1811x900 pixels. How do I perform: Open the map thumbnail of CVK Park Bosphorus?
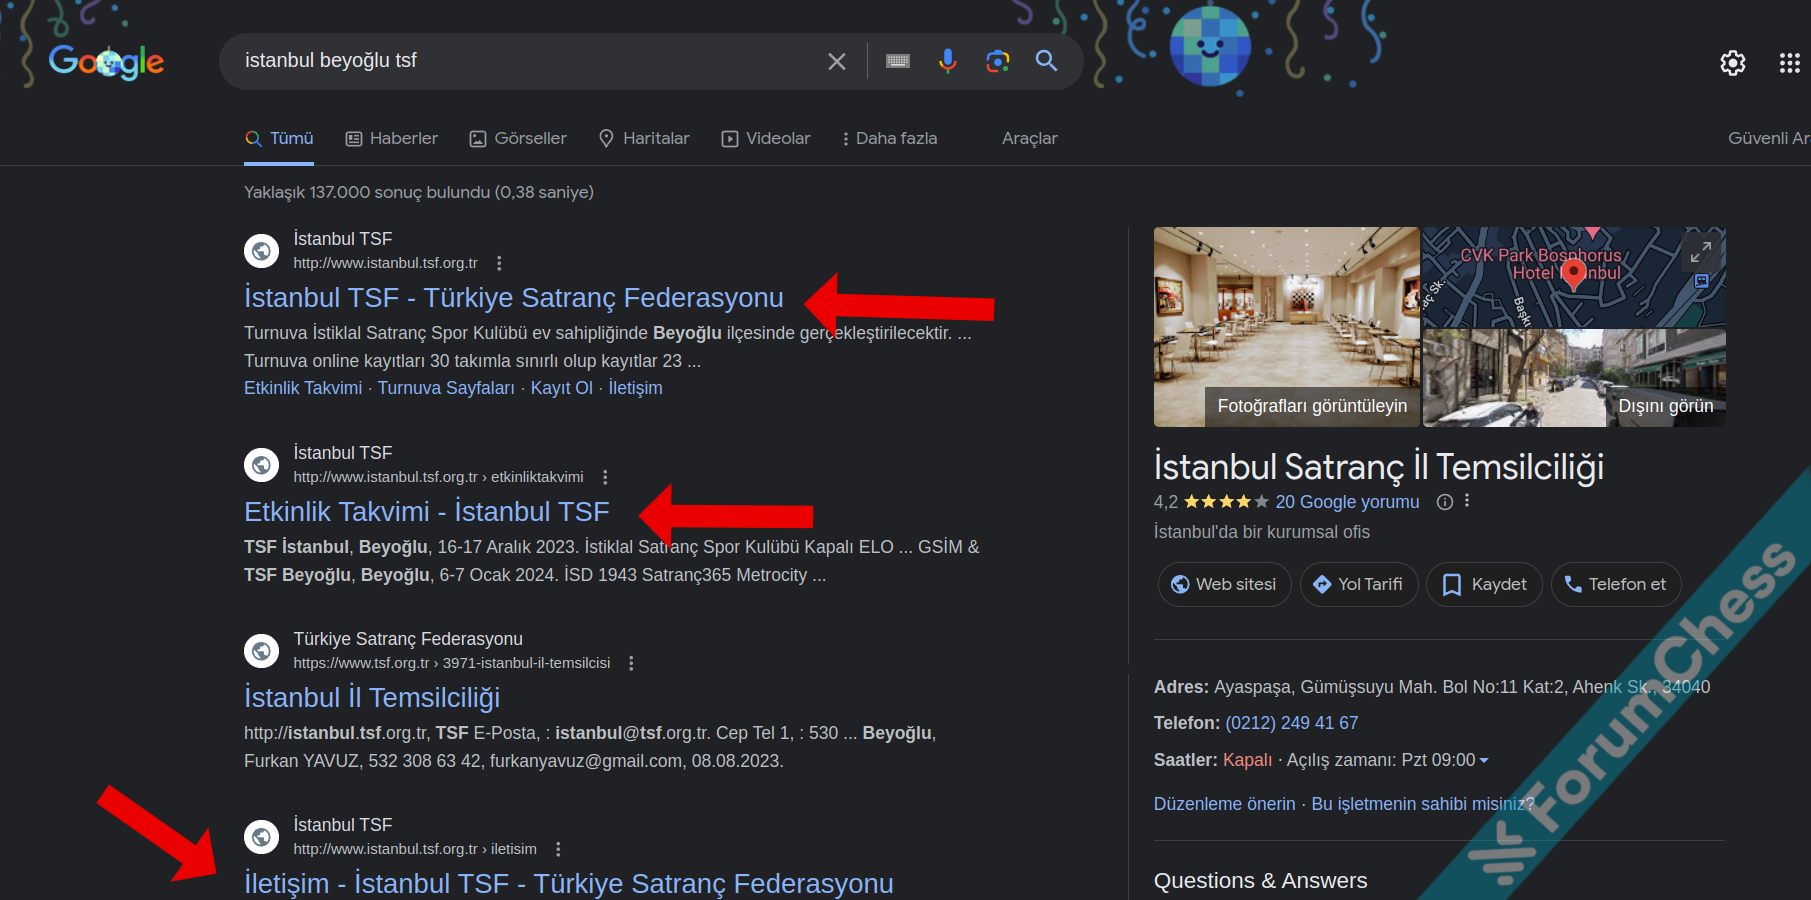tap(1574, 277)
